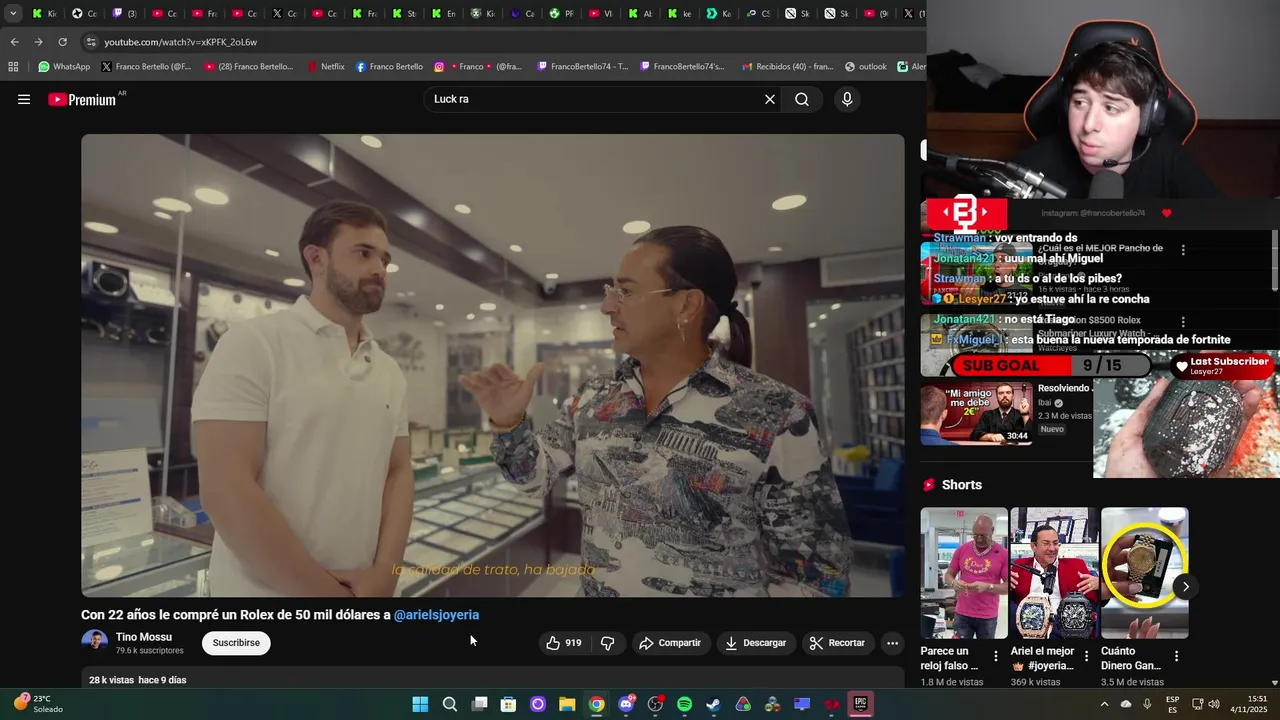1280x720 pixels.
Task: Open the outlook bookmark
Action: coord(865,67)
